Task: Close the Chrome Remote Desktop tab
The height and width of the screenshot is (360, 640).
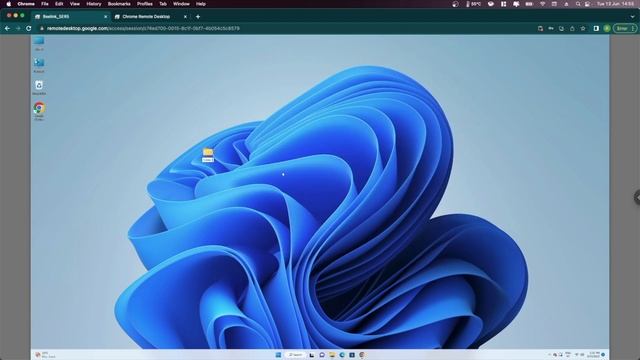Action: pos(185,17)
